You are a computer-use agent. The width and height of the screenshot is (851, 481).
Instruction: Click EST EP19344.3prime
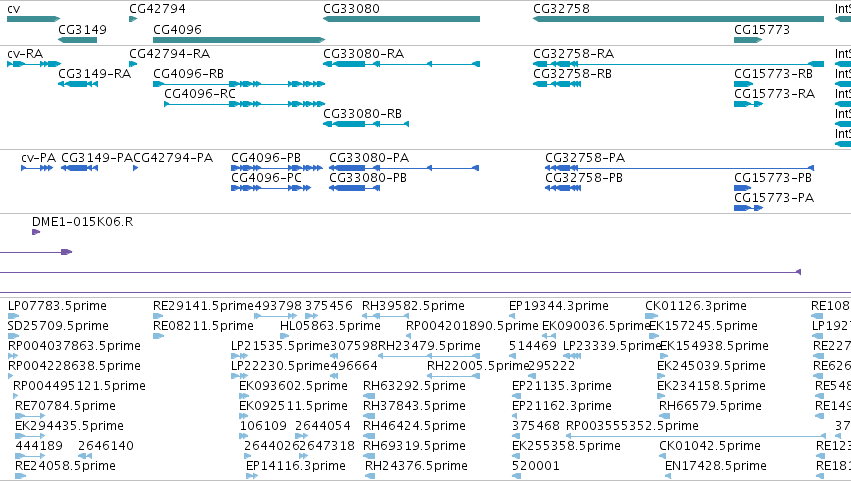[x=558, y=306]
